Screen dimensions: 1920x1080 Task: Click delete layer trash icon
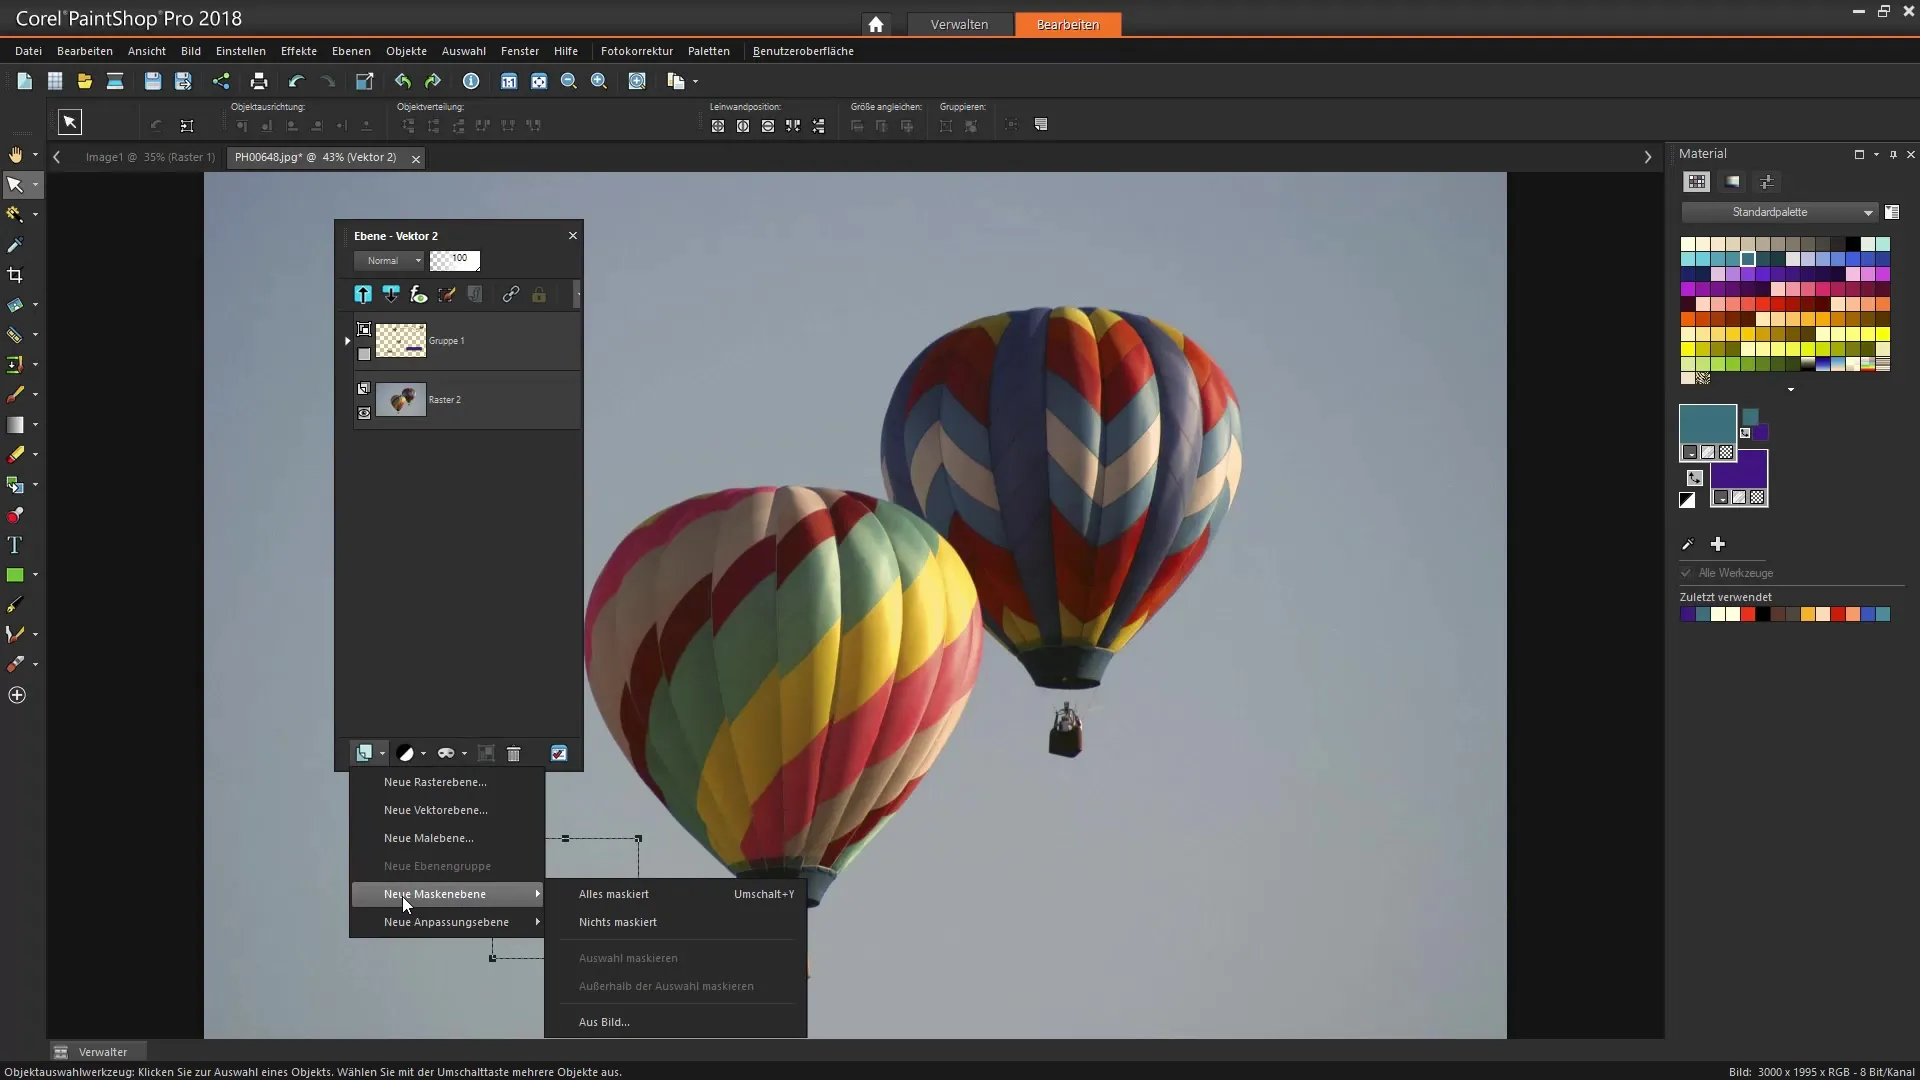(x=514, y=754)
